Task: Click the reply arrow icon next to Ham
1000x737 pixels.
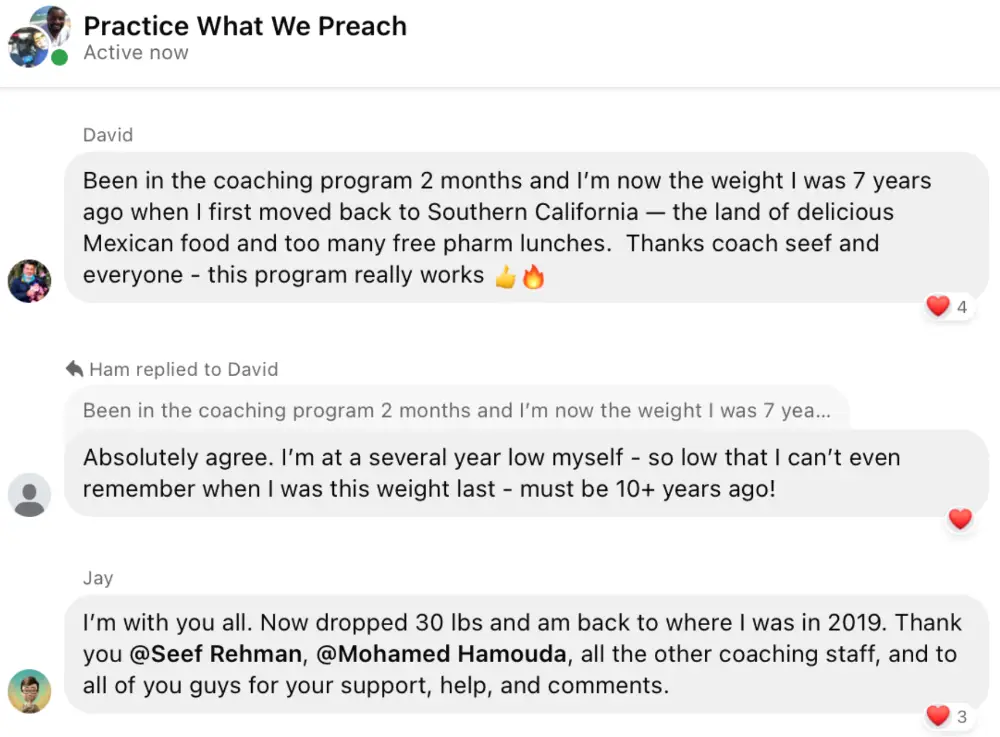Action: (74, 369)
